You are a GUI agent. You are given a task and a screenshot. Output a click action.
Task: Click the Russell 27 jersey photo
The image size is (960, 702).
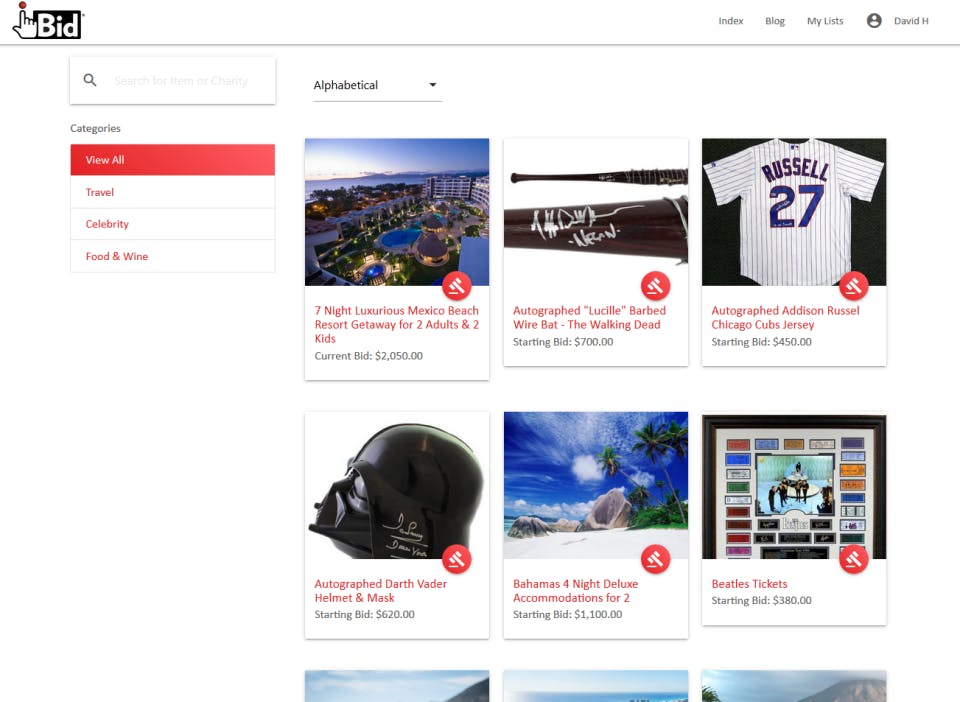pos(794,212)
